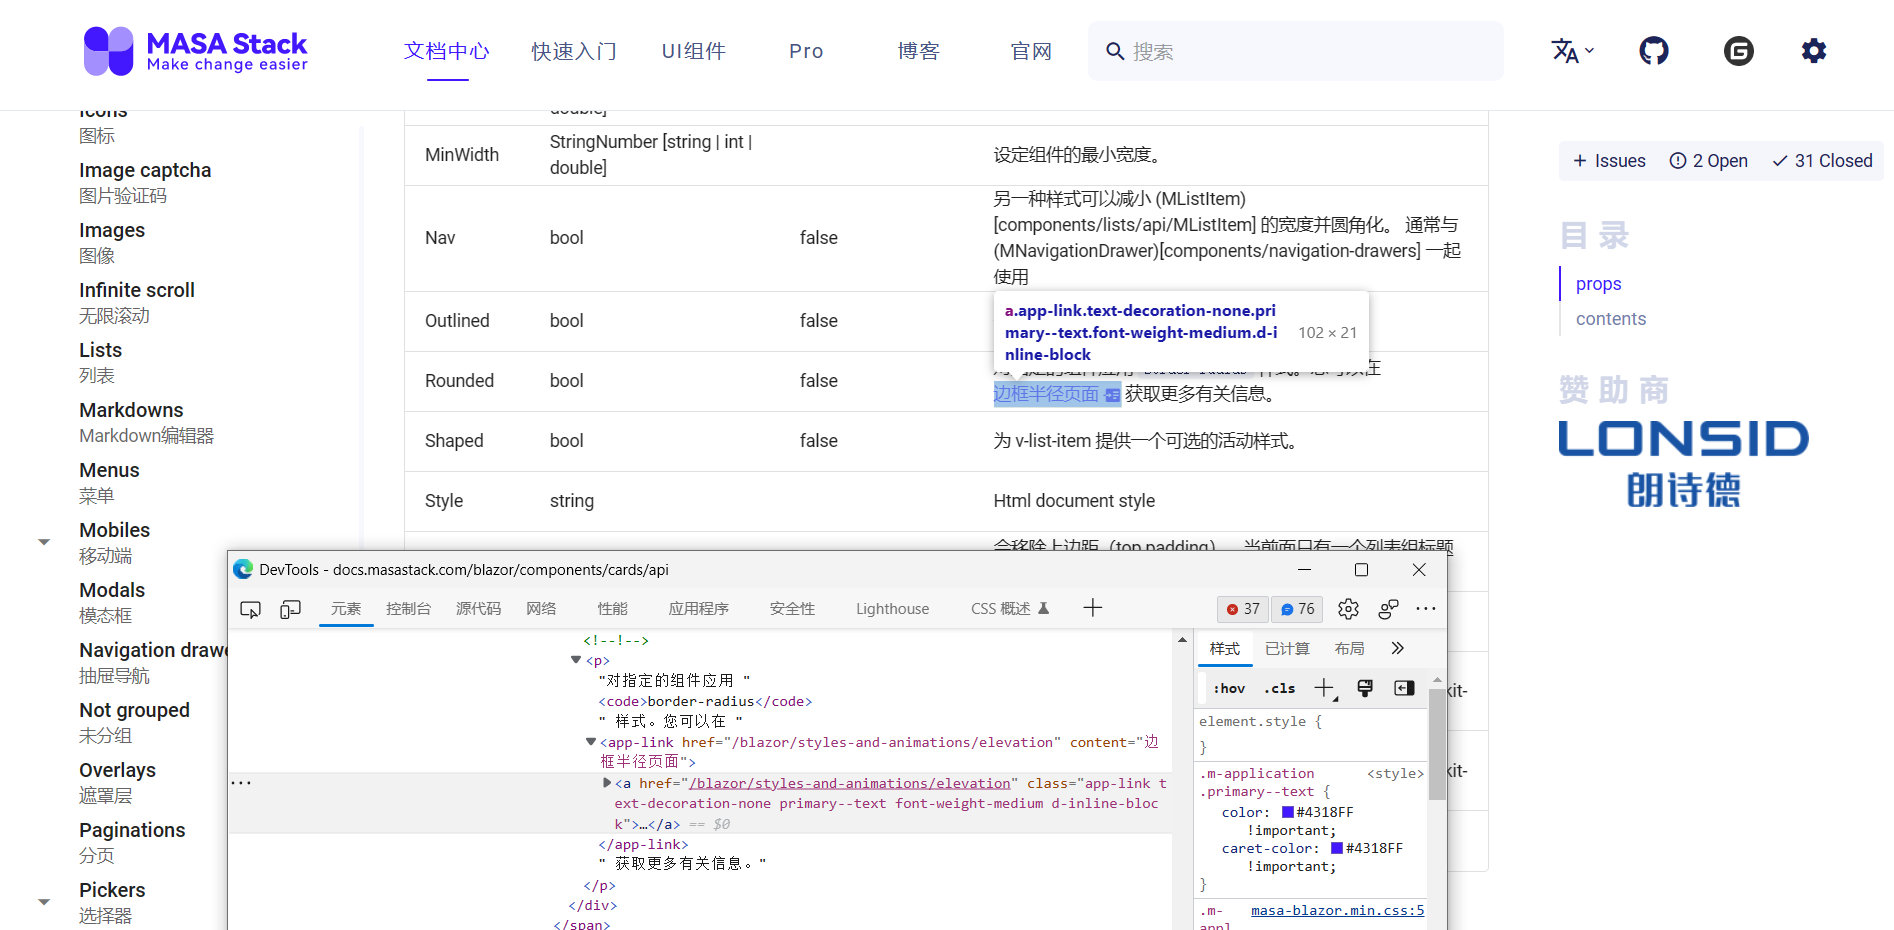Viewport: 1894px width, 930px height.
Task: View the 31 Closed issues
Action: 1821,160
